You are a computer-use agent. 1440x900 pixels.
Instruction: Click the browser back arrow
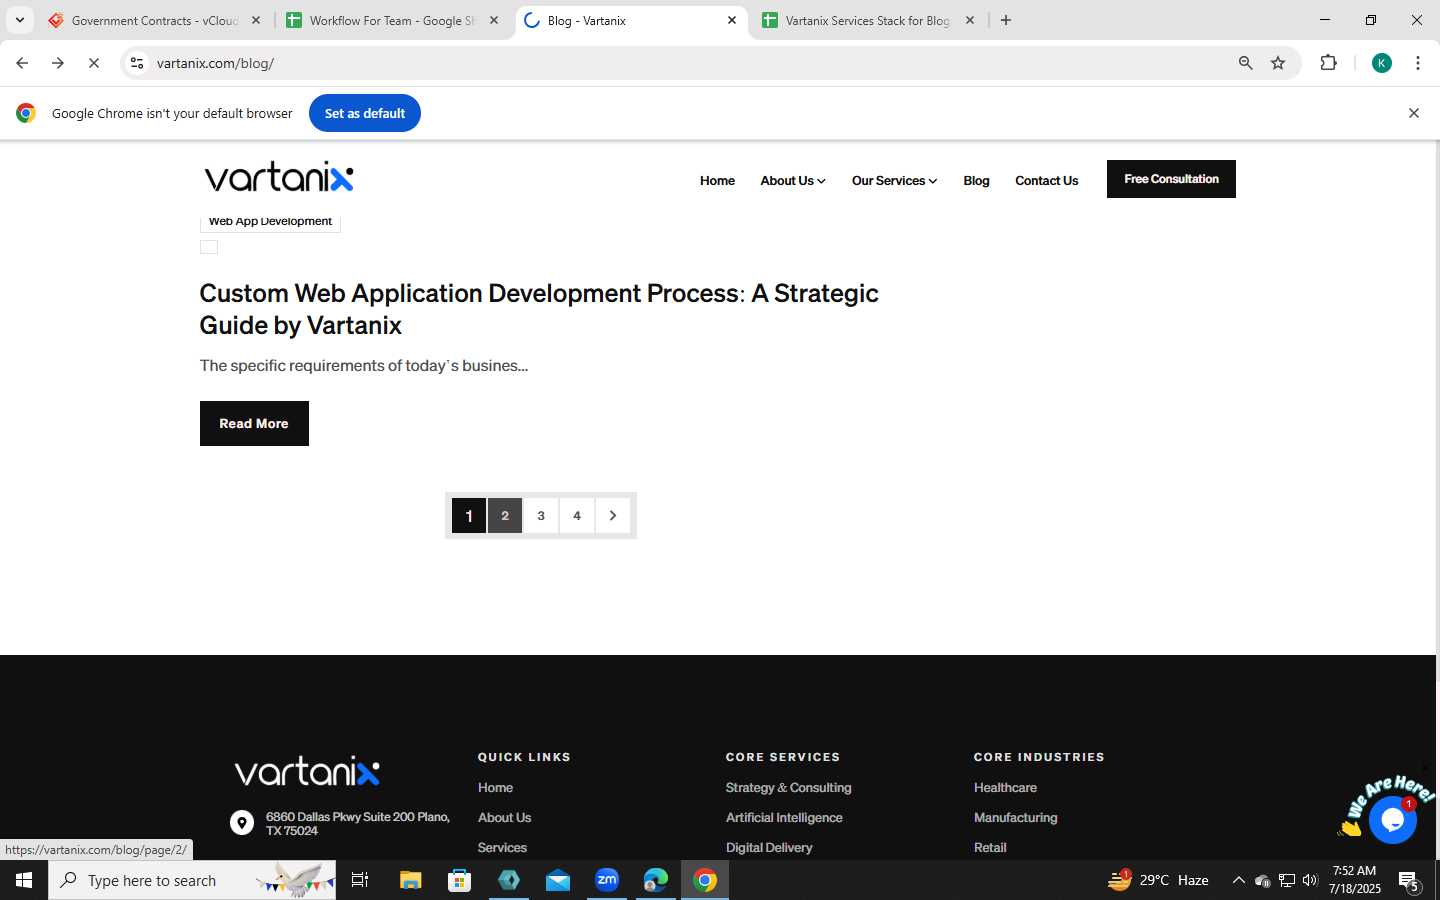pos(22,63)
